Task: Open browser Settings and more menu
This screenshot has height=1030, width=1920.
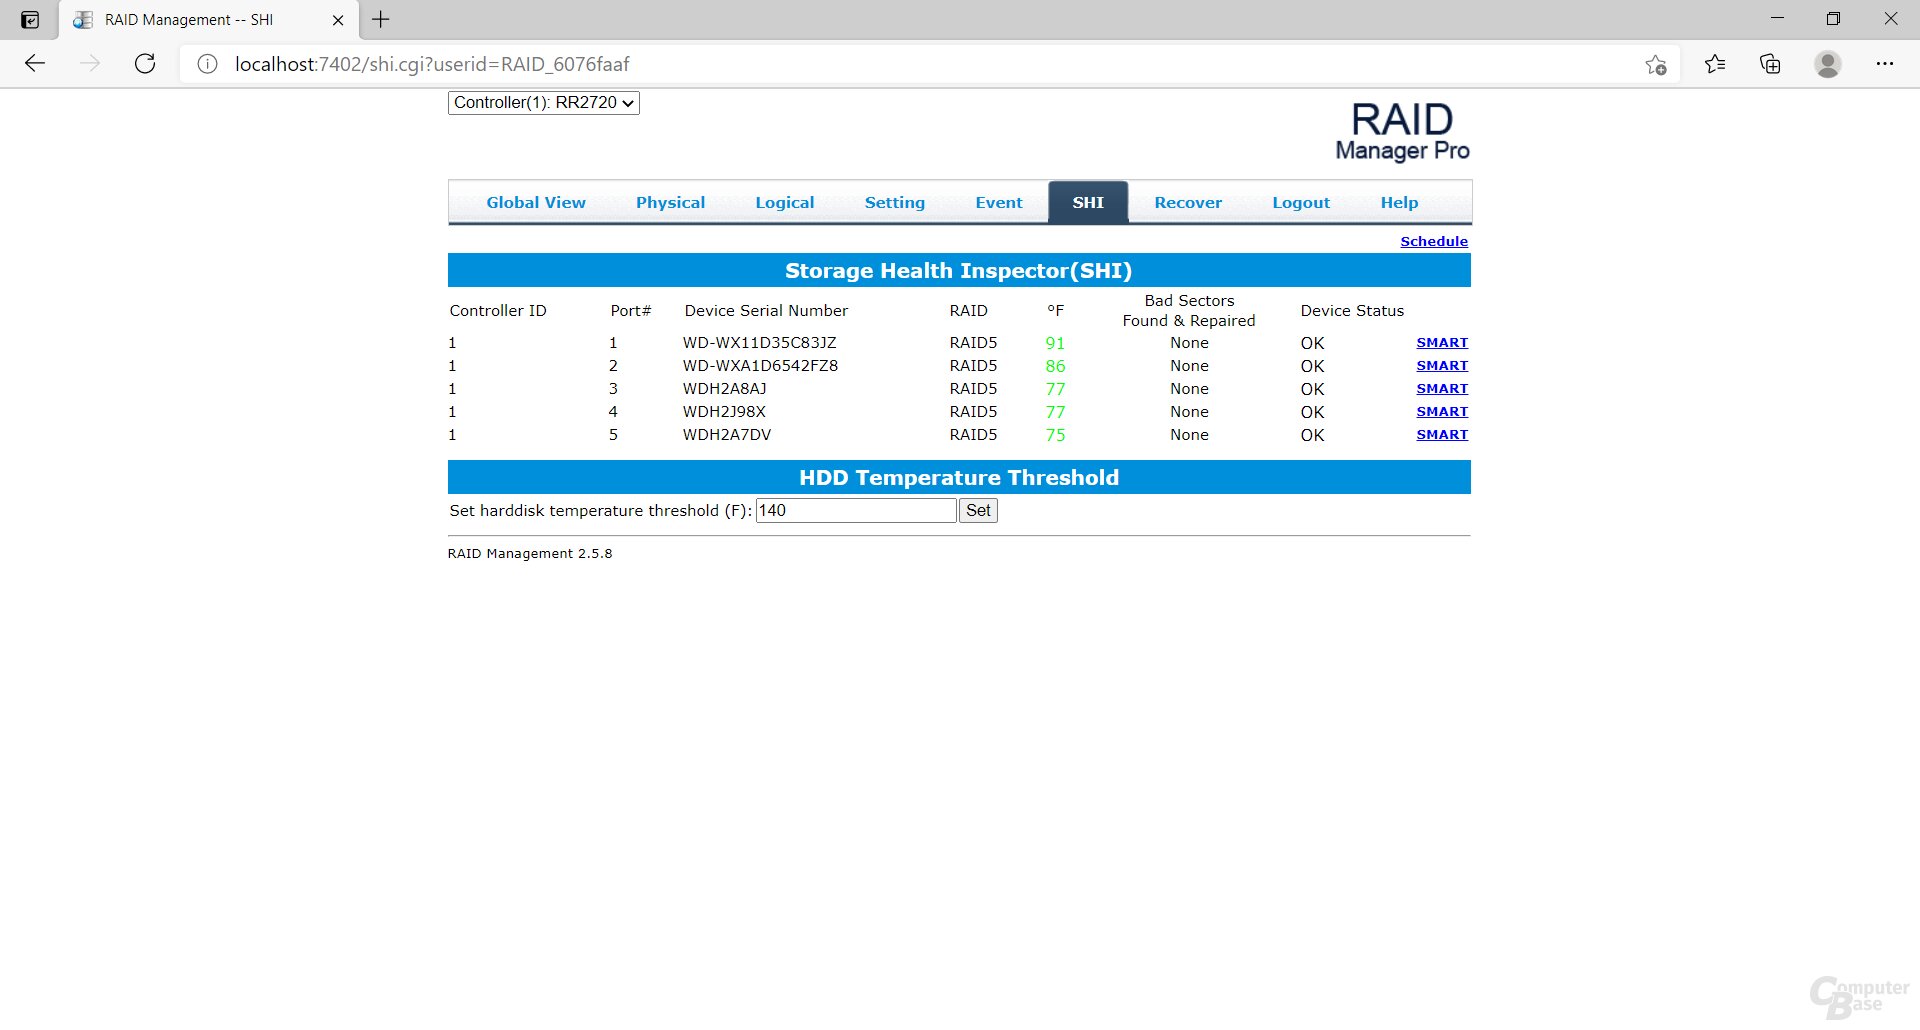Action: [x=1885, y=64]
